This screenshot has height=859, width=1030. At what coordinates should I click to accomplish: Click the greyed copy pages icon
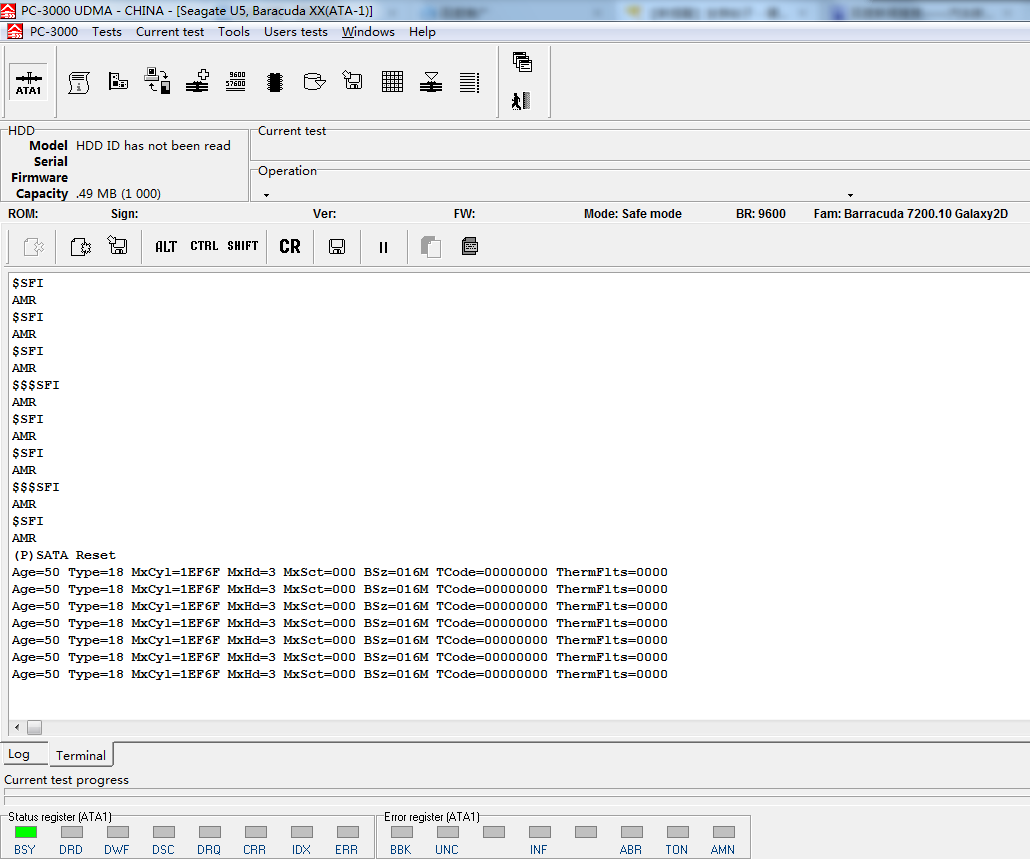point(430,247)
